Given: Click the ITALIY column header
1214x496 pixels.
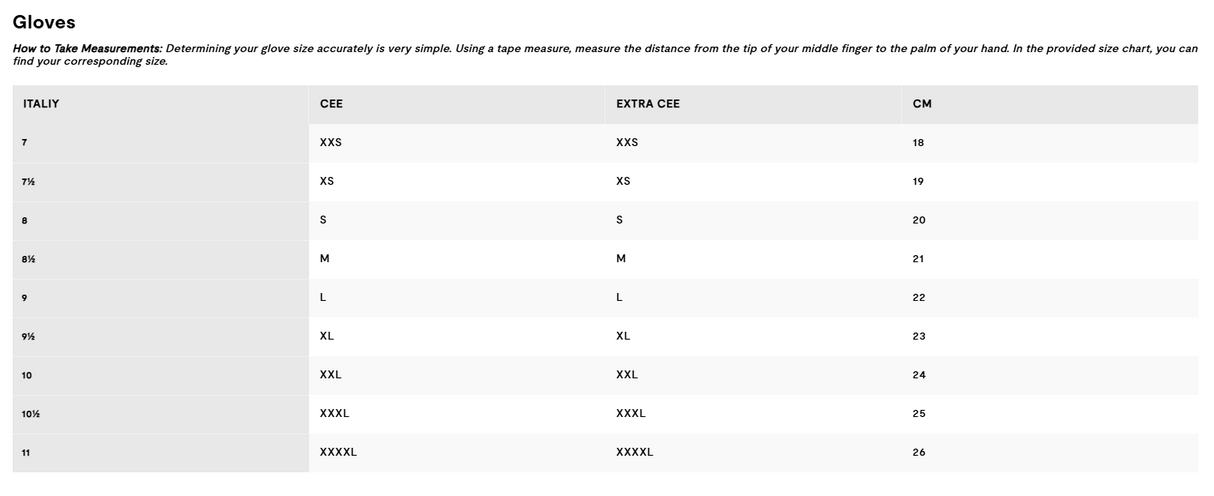Looking at the screenshot, I should [41, 104].
